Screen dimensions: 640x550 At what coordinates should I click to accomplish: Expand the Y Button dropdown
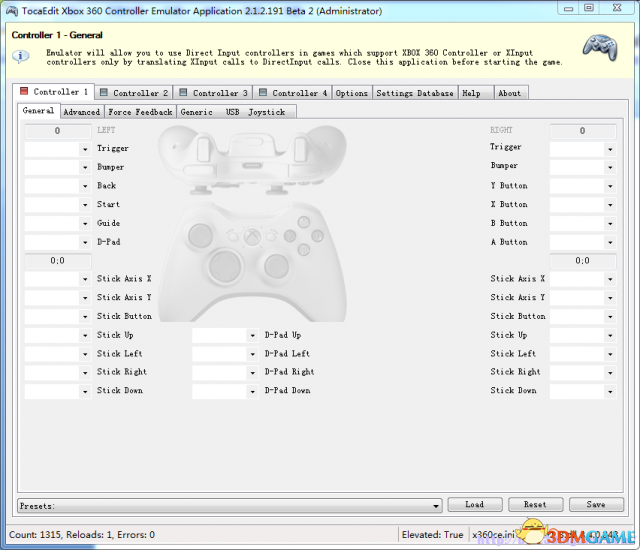point(610,186)
